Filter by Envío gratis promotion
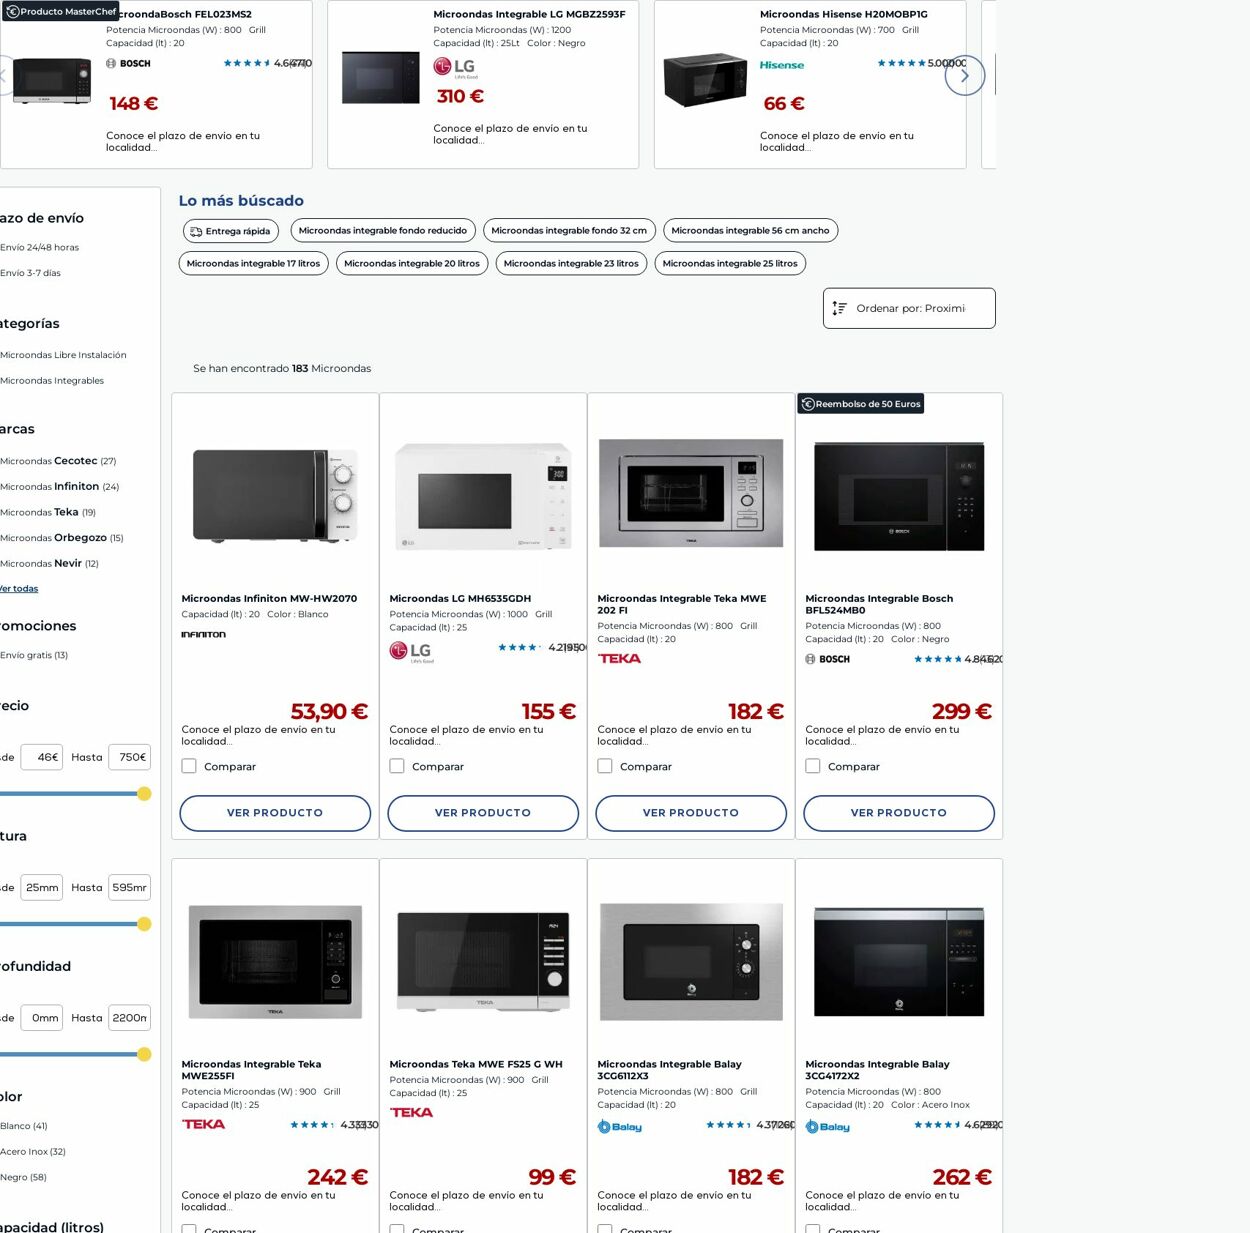This screenshot has height=1233, width=1250. pyautogui.click(x=34, y=656)
